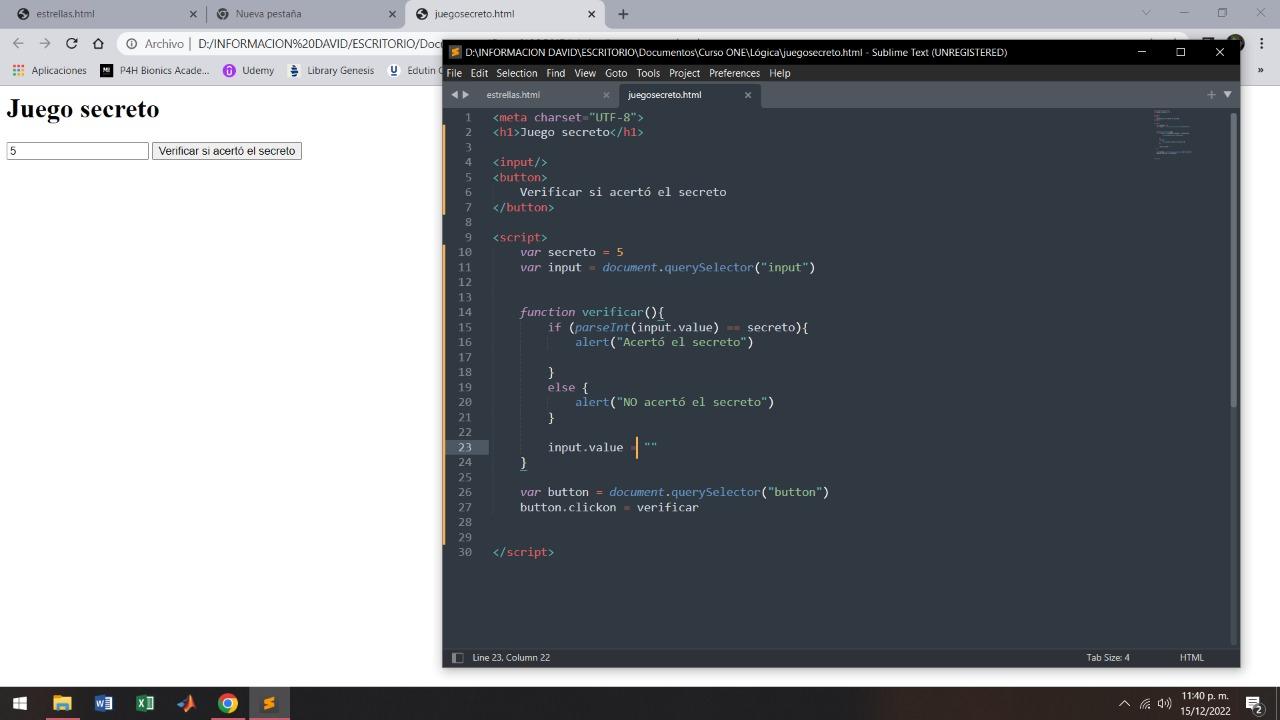1280x720 pixels.
Task: Open volume tray icon
Action: point(1164,703)
